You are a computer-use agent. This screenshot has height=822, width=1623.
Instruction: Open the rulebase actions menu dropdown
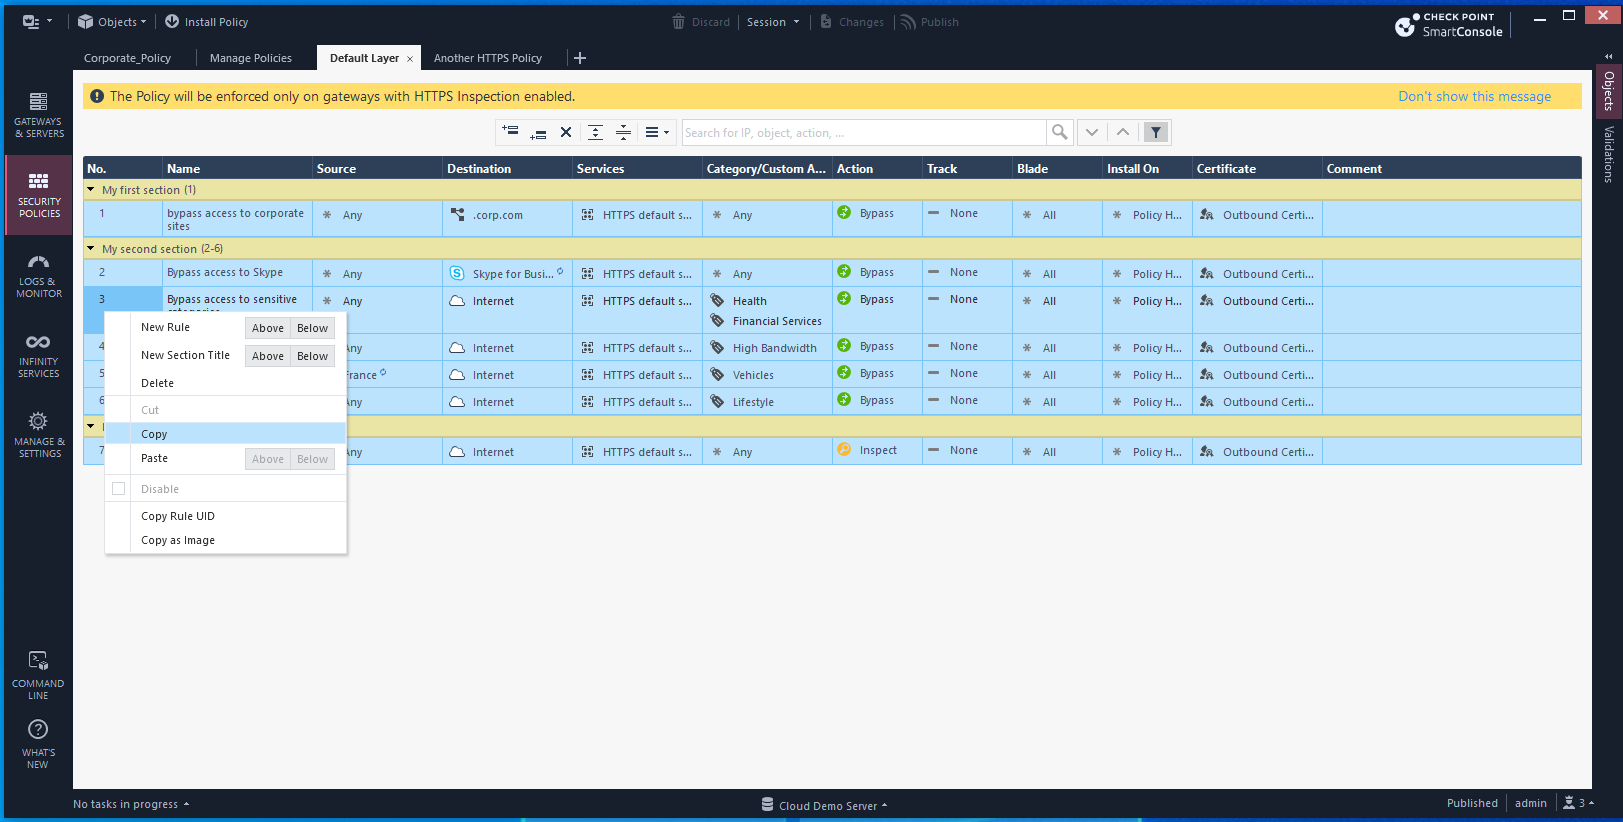[x=657, y=132]
